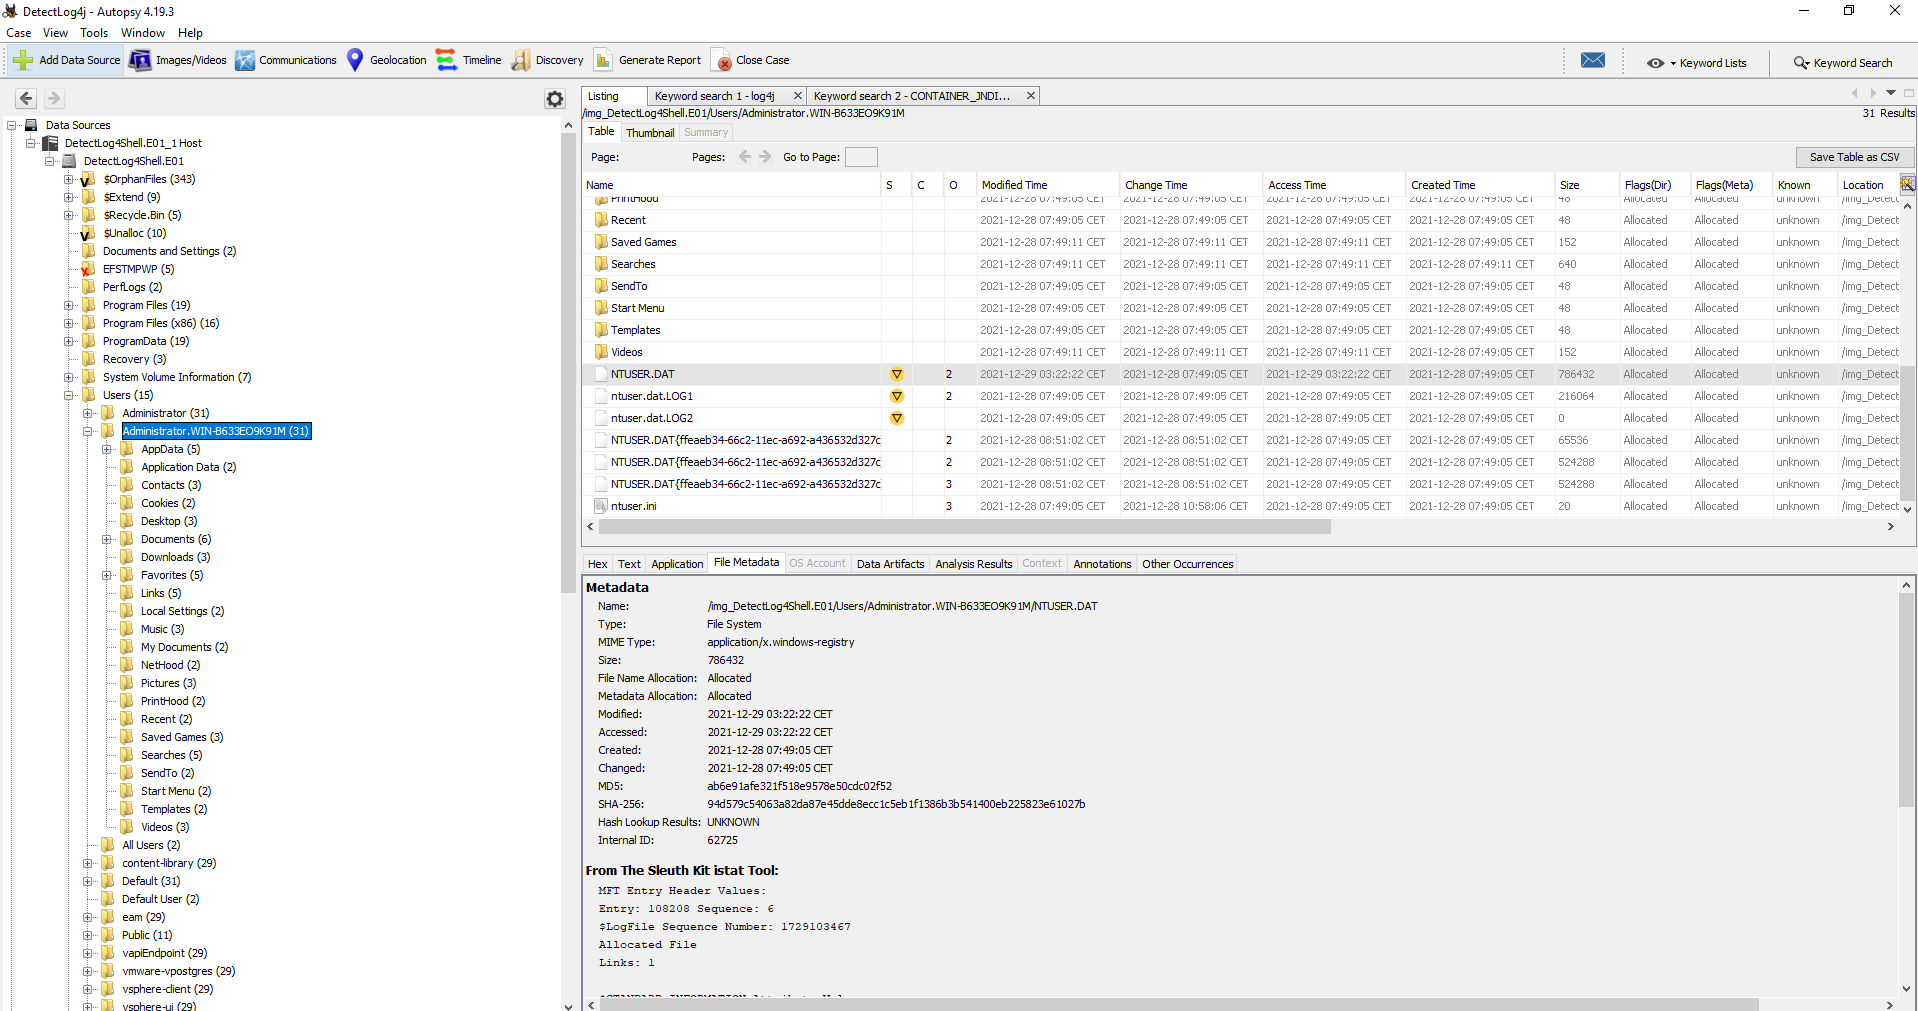Navigate back with the left arrow button

26,98
